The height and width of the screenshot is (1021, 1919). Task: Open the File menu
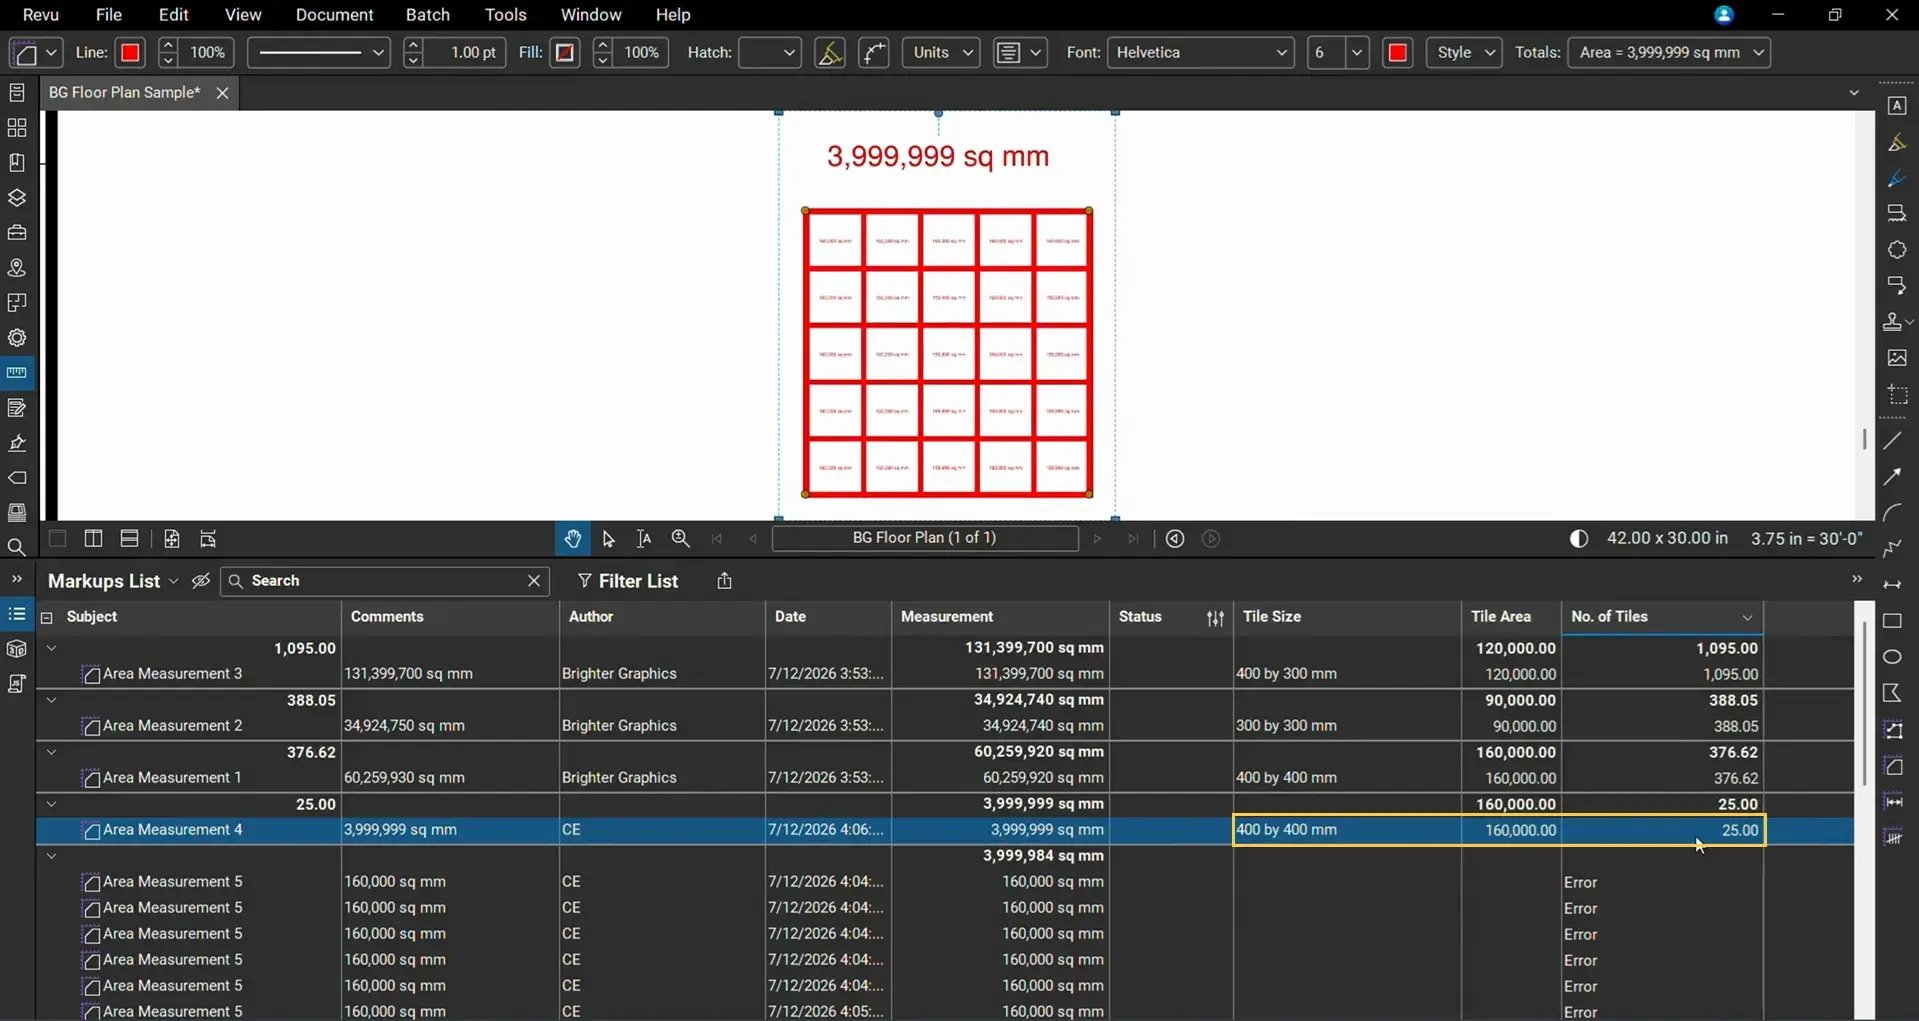pyautogui.click(x=108, y=15)
